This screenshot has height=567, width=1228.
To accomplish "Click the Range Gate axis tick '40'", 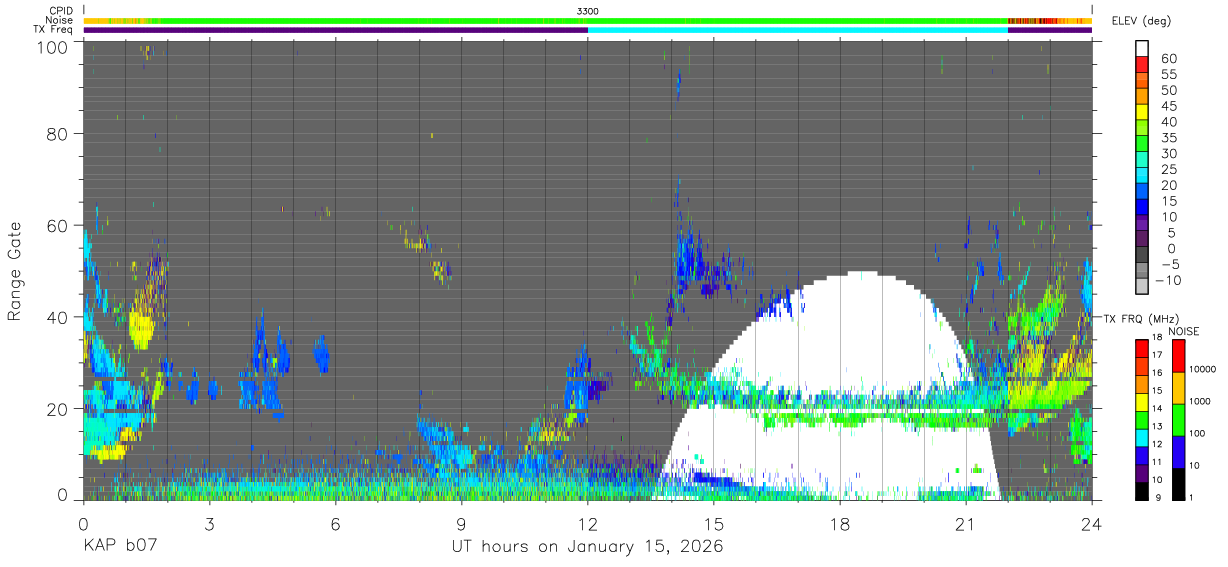I will (58, 317).
